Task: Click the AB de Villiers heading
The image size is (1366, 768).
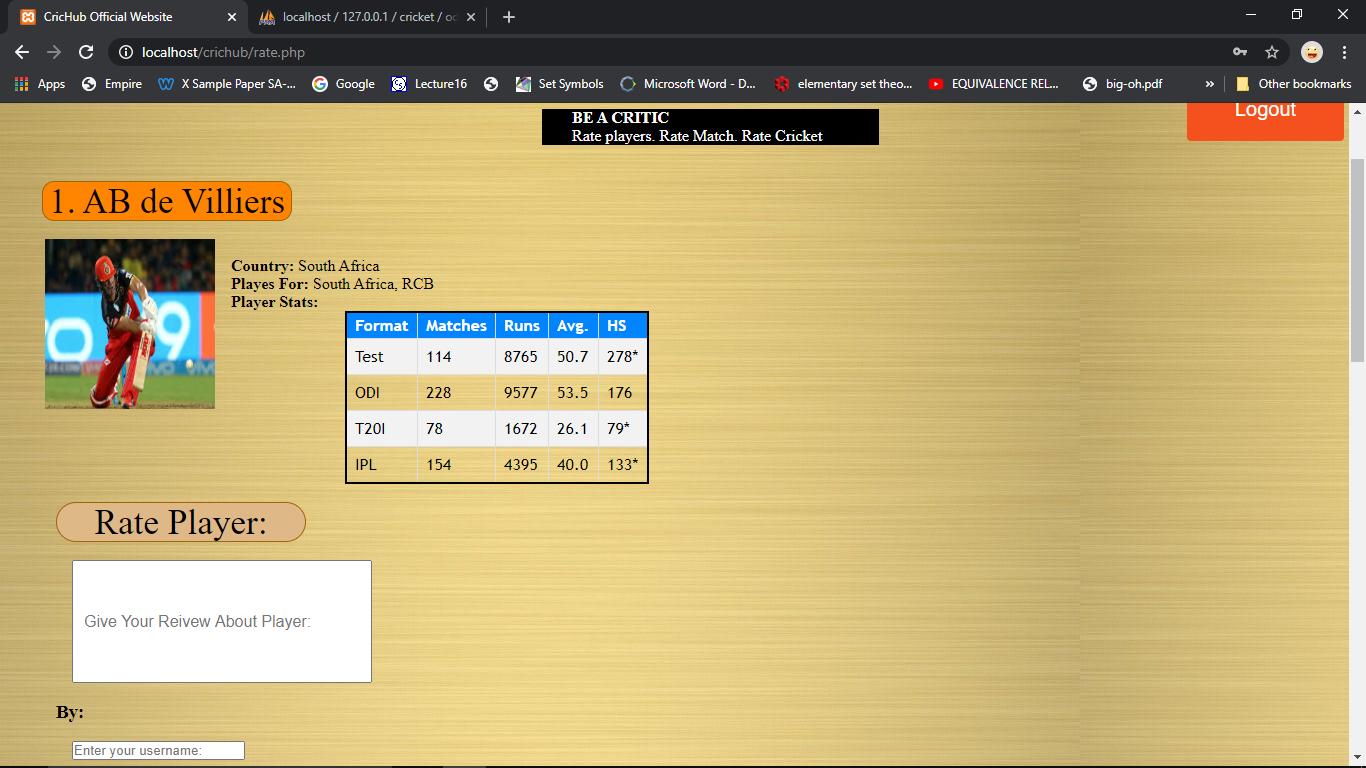Action: coord(167,201)
